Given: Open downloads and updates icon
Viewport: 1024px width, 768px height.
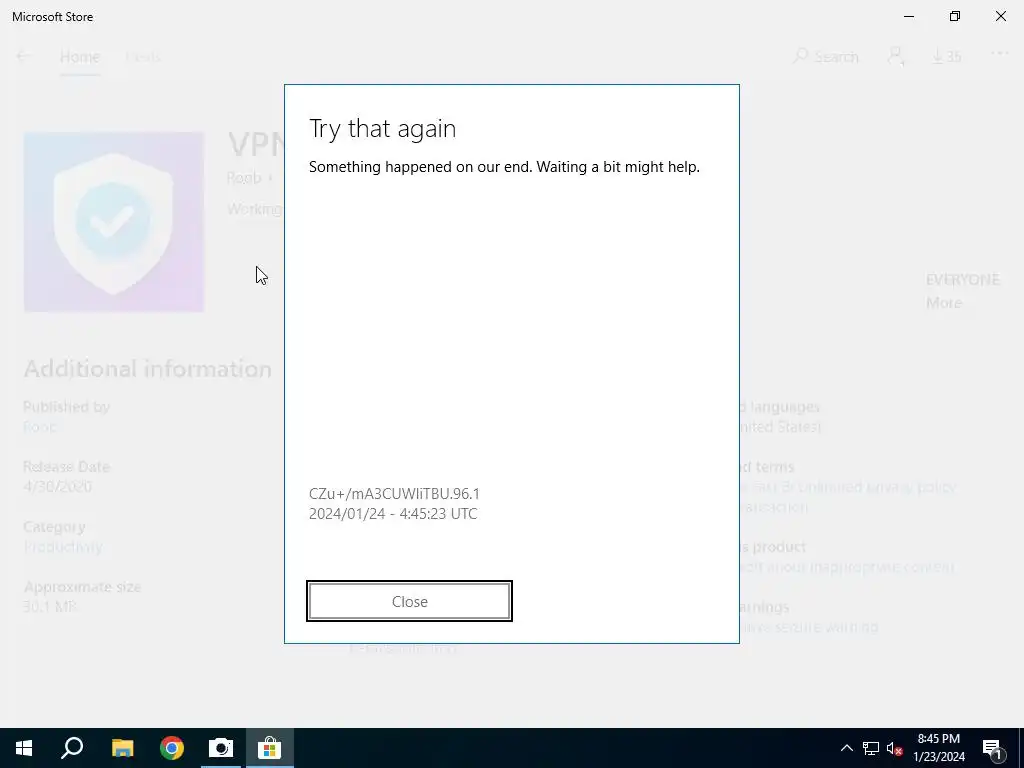Looking at the screenshot, I should [x=946, y=57].
